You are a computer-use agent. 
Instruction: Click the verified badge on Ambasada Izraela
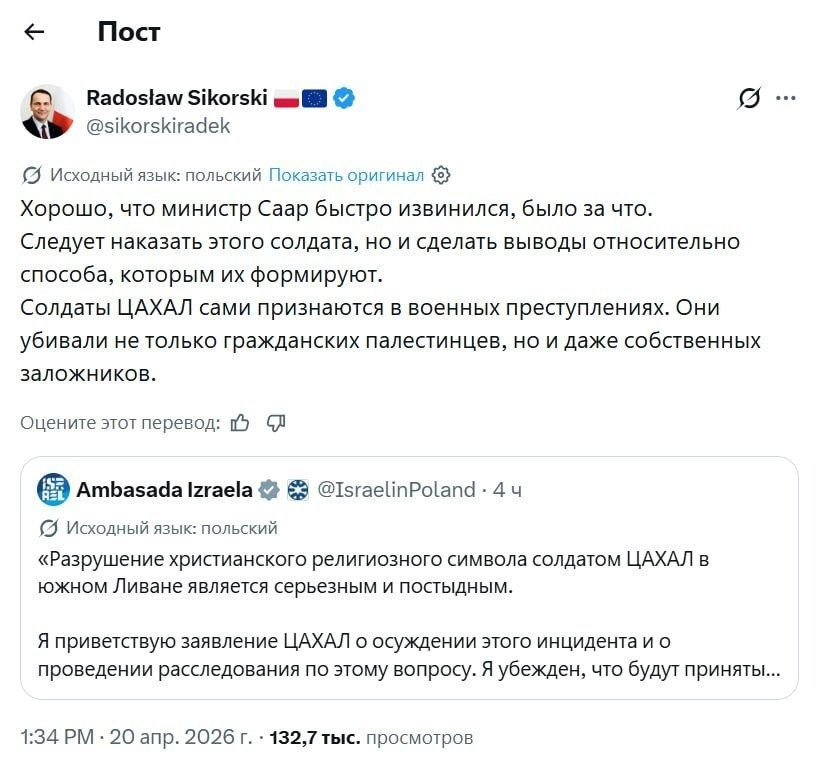(x=268, y=489)
